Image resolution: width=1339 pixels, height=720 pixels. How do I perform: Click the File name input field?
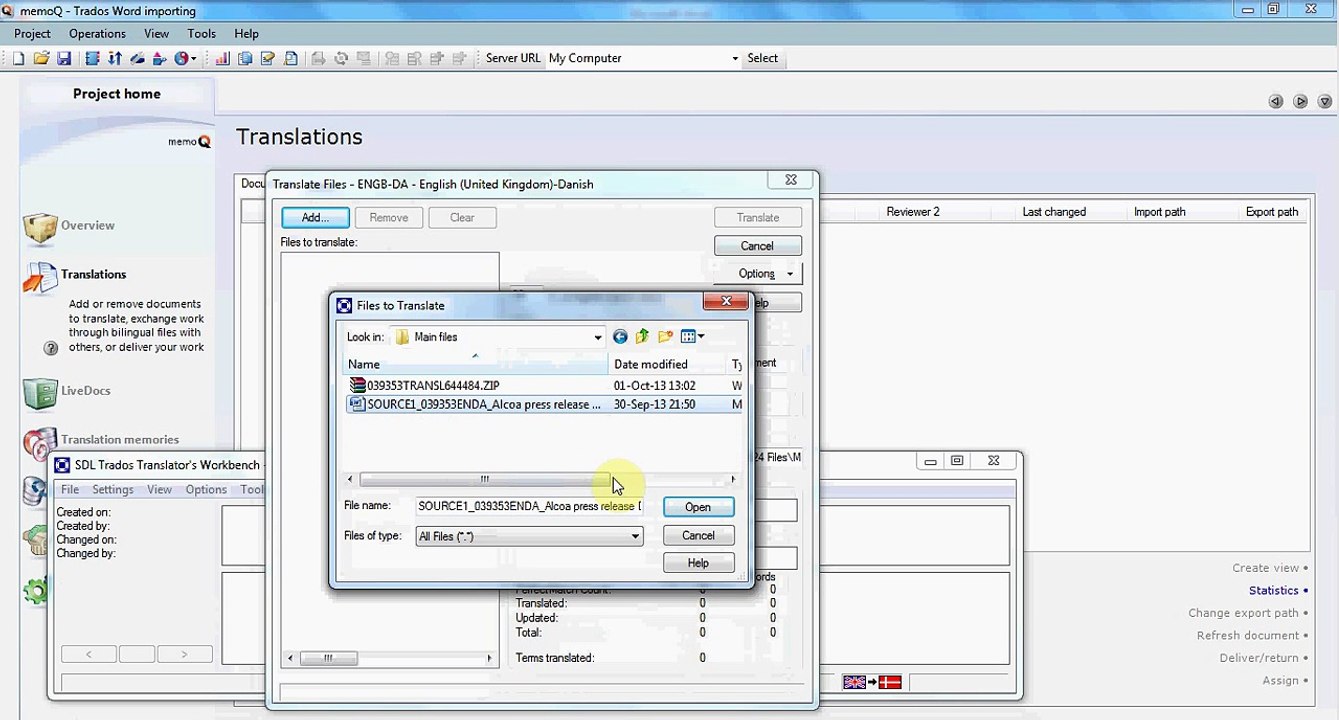click(x=529, y=507)
